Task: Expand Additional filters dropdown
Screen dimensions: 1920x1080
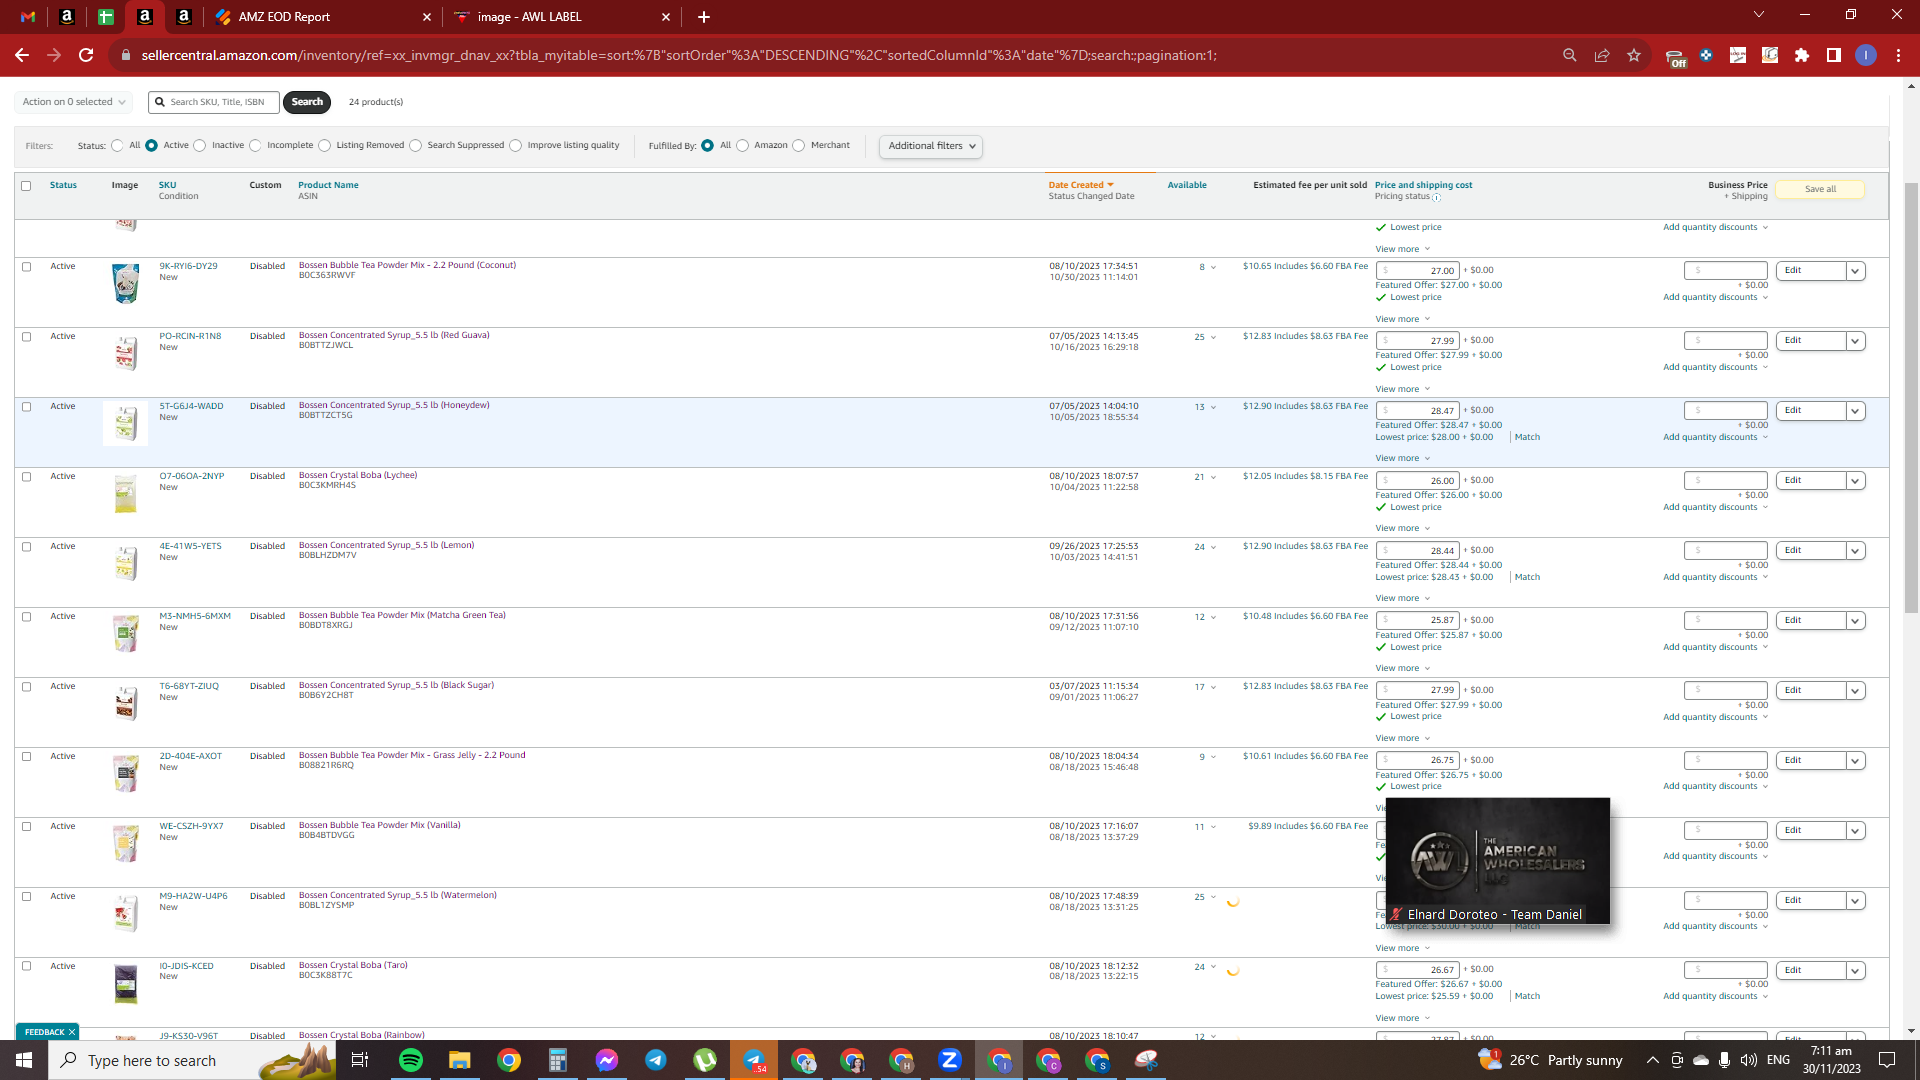Action: click(x=931, y=146)
